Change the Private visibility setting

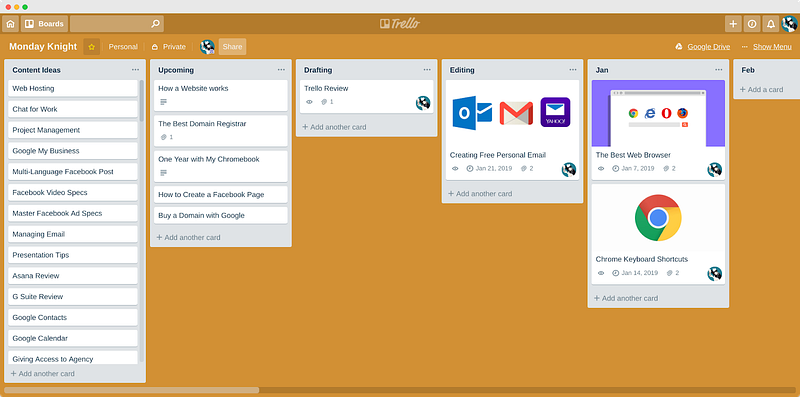point(169,46)
